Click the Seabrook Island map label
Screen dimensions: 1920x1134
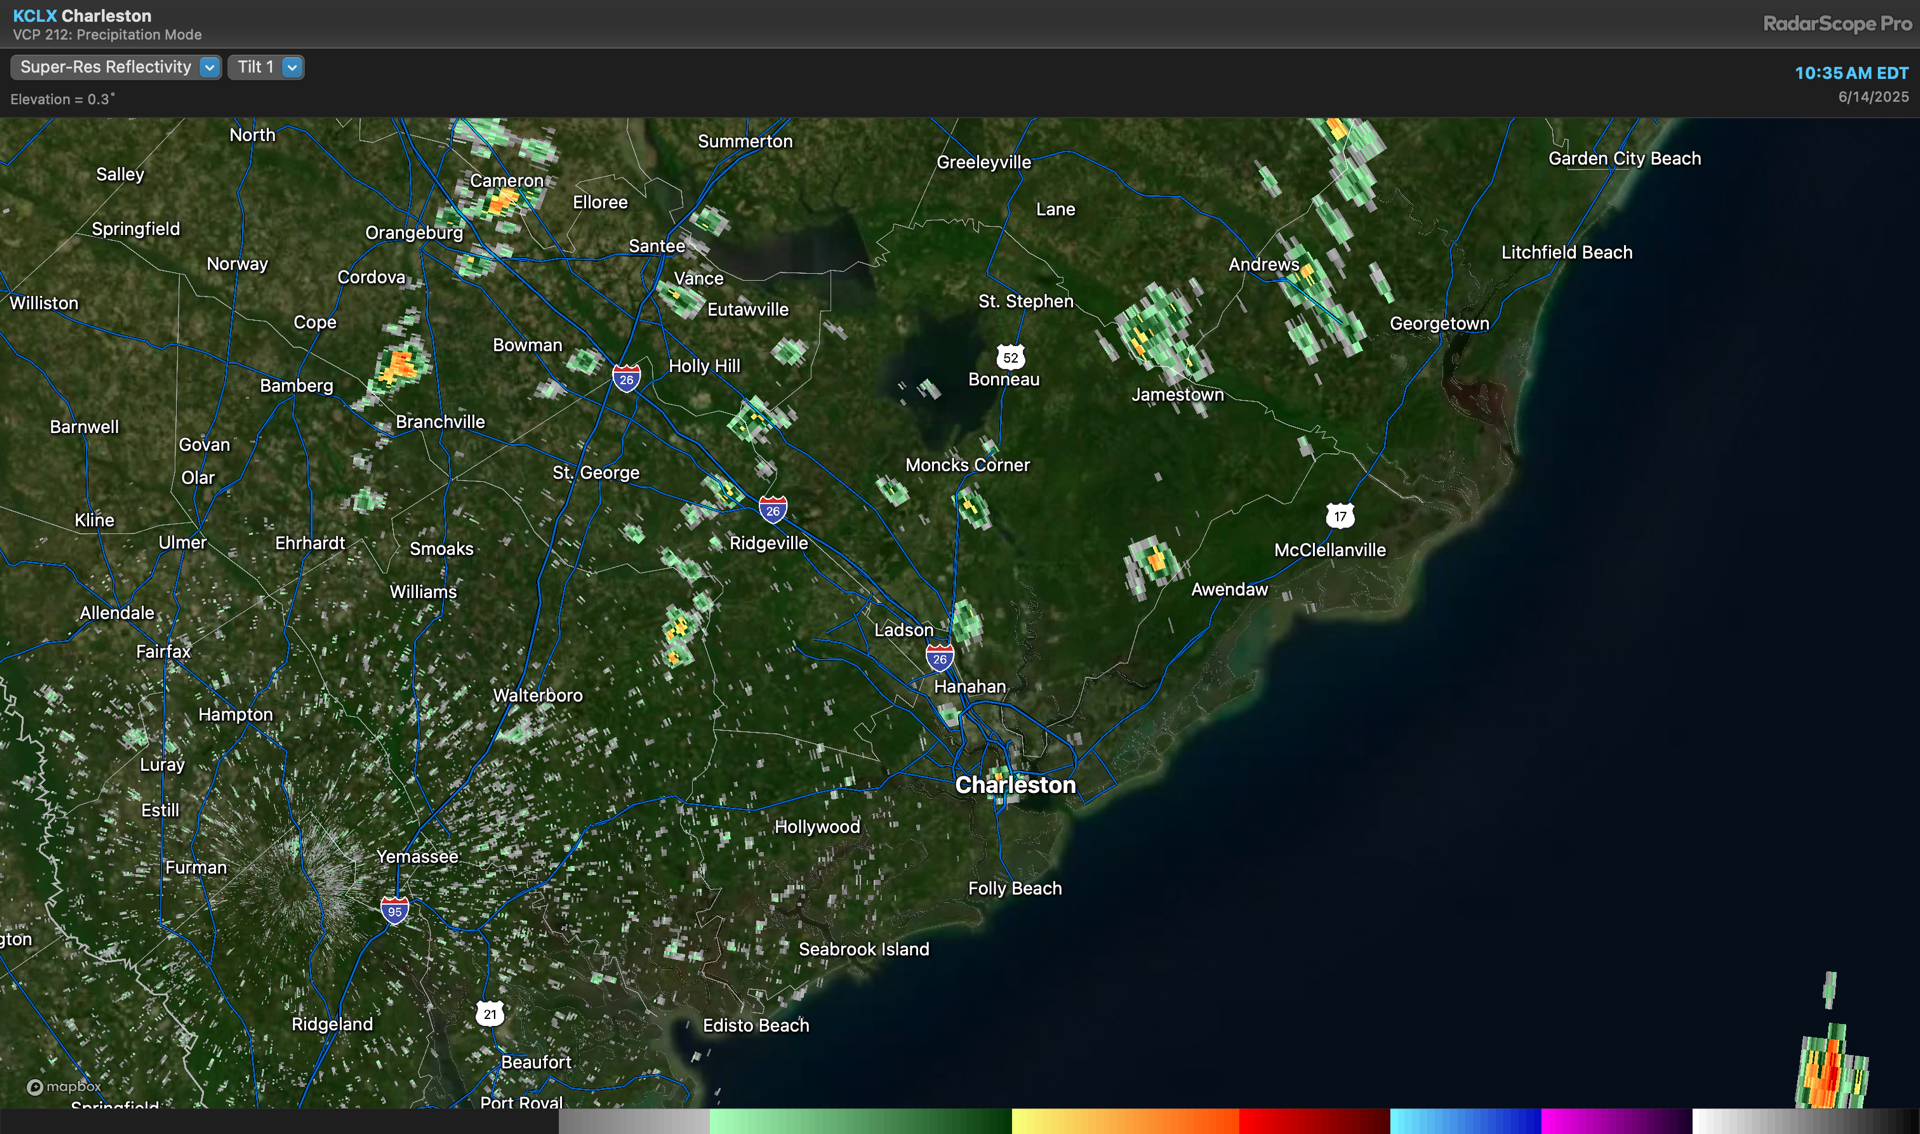[864, 949]
